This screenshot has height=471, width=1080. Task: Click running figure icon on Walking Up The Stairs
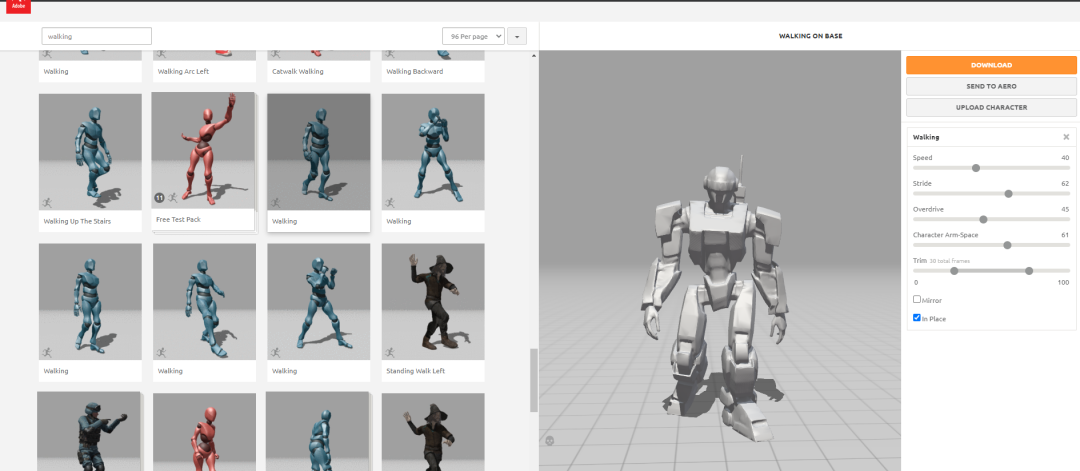coord(46,202)
